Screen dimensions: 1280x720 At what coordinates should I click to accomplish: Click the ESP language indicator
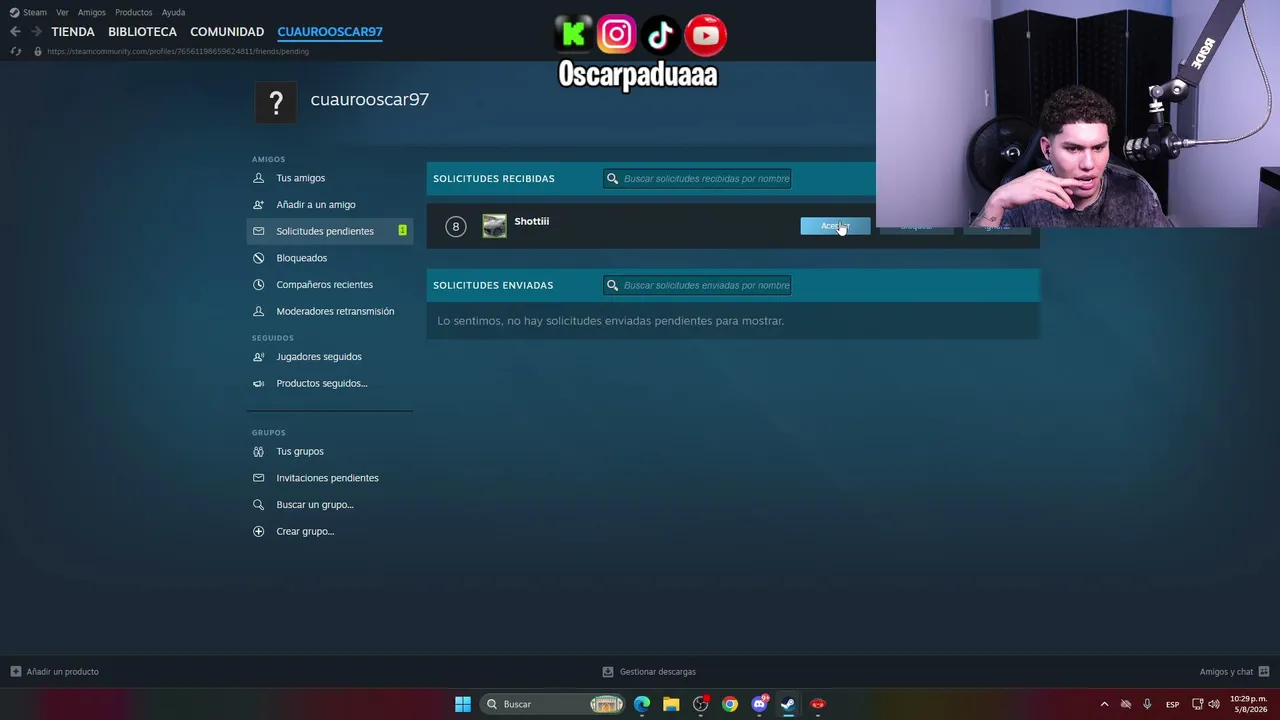point(1172,704)
